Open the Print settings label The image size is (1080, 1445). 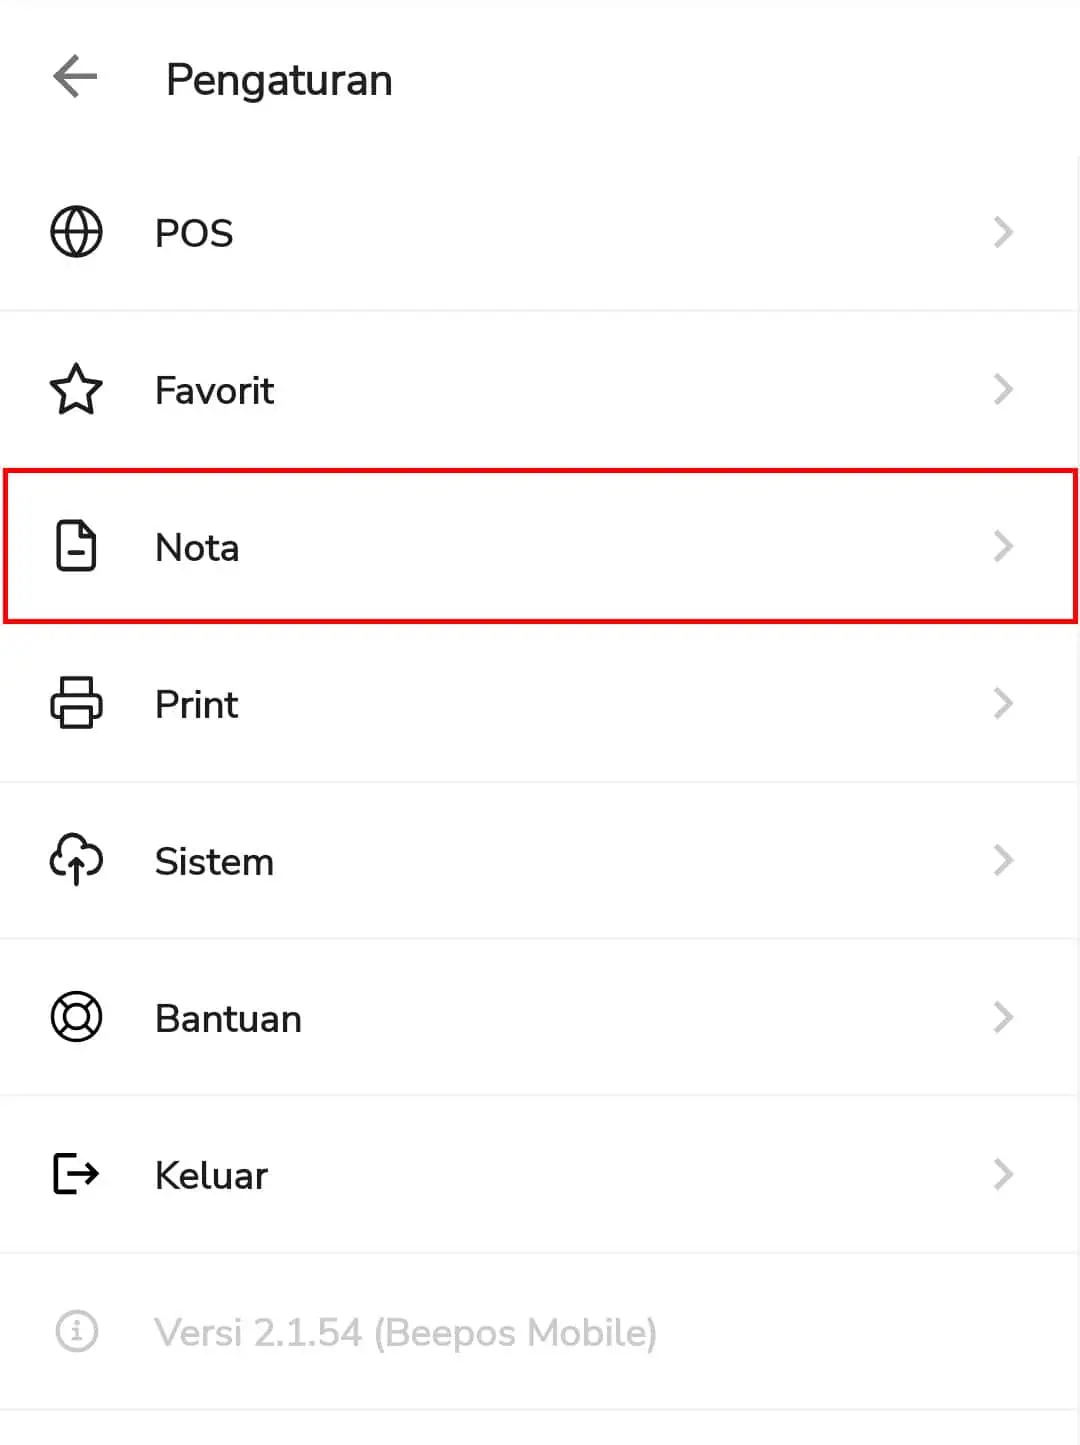point(197,705)
